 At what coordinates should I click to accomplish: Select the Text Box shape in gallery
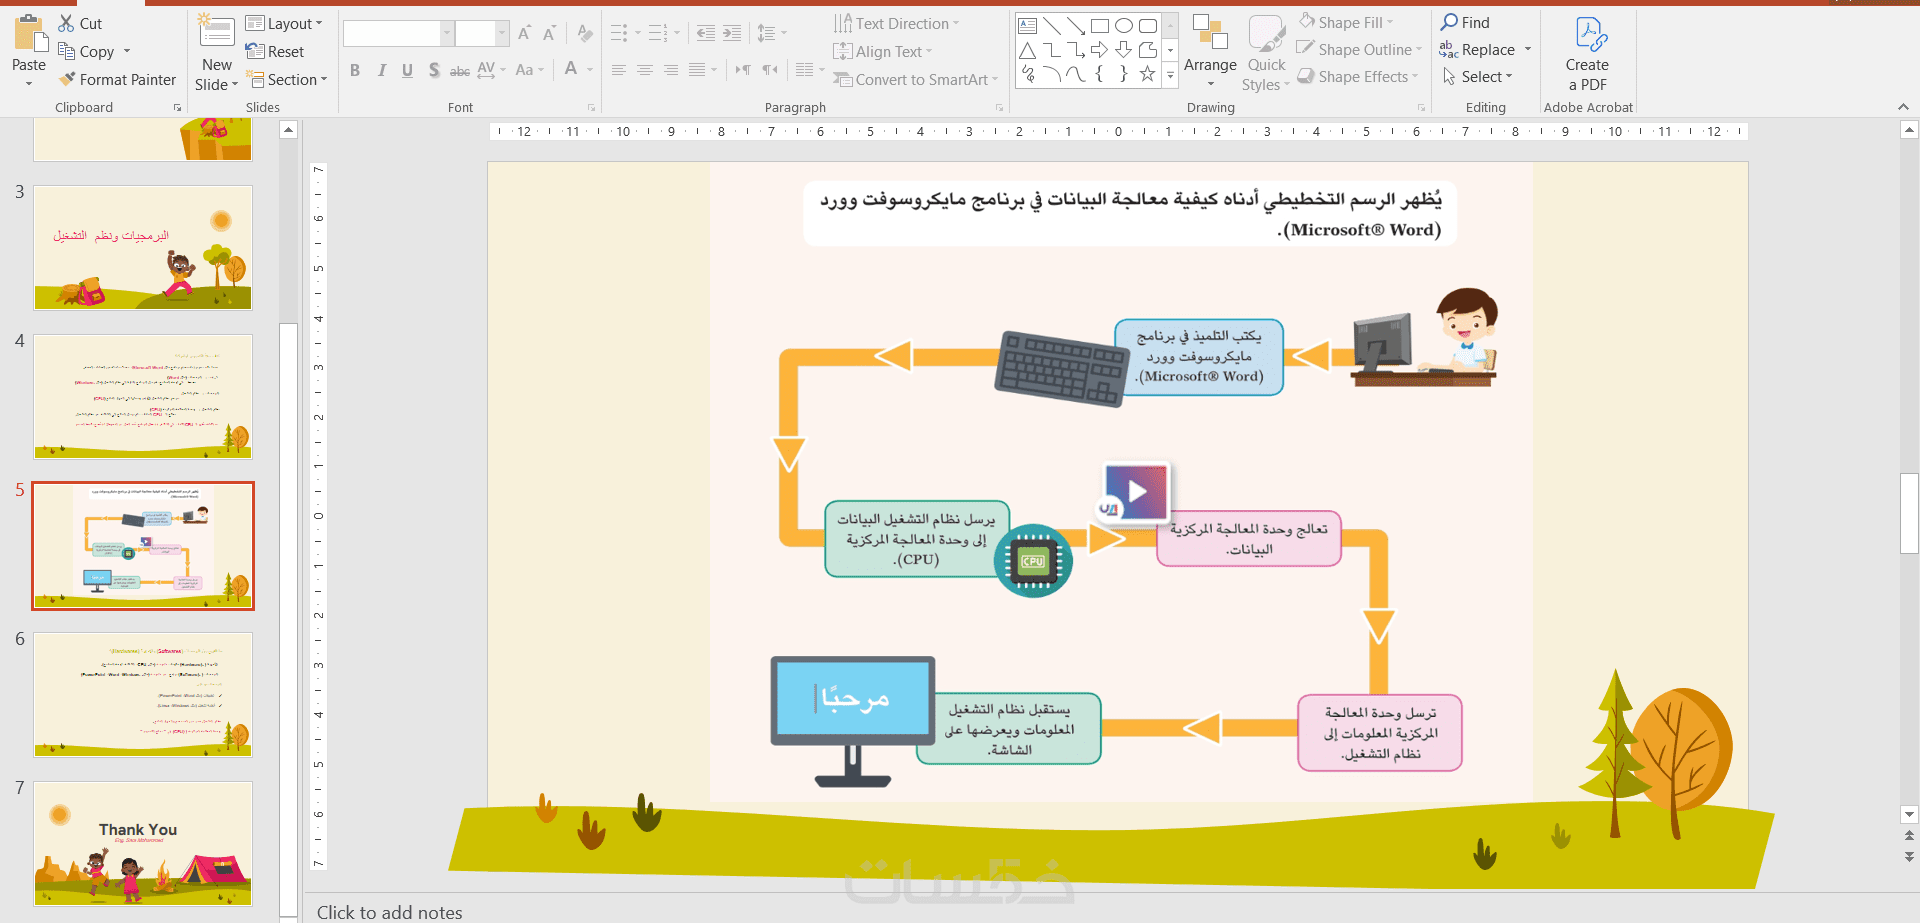pyautogui.click(x=1027, y=26)
